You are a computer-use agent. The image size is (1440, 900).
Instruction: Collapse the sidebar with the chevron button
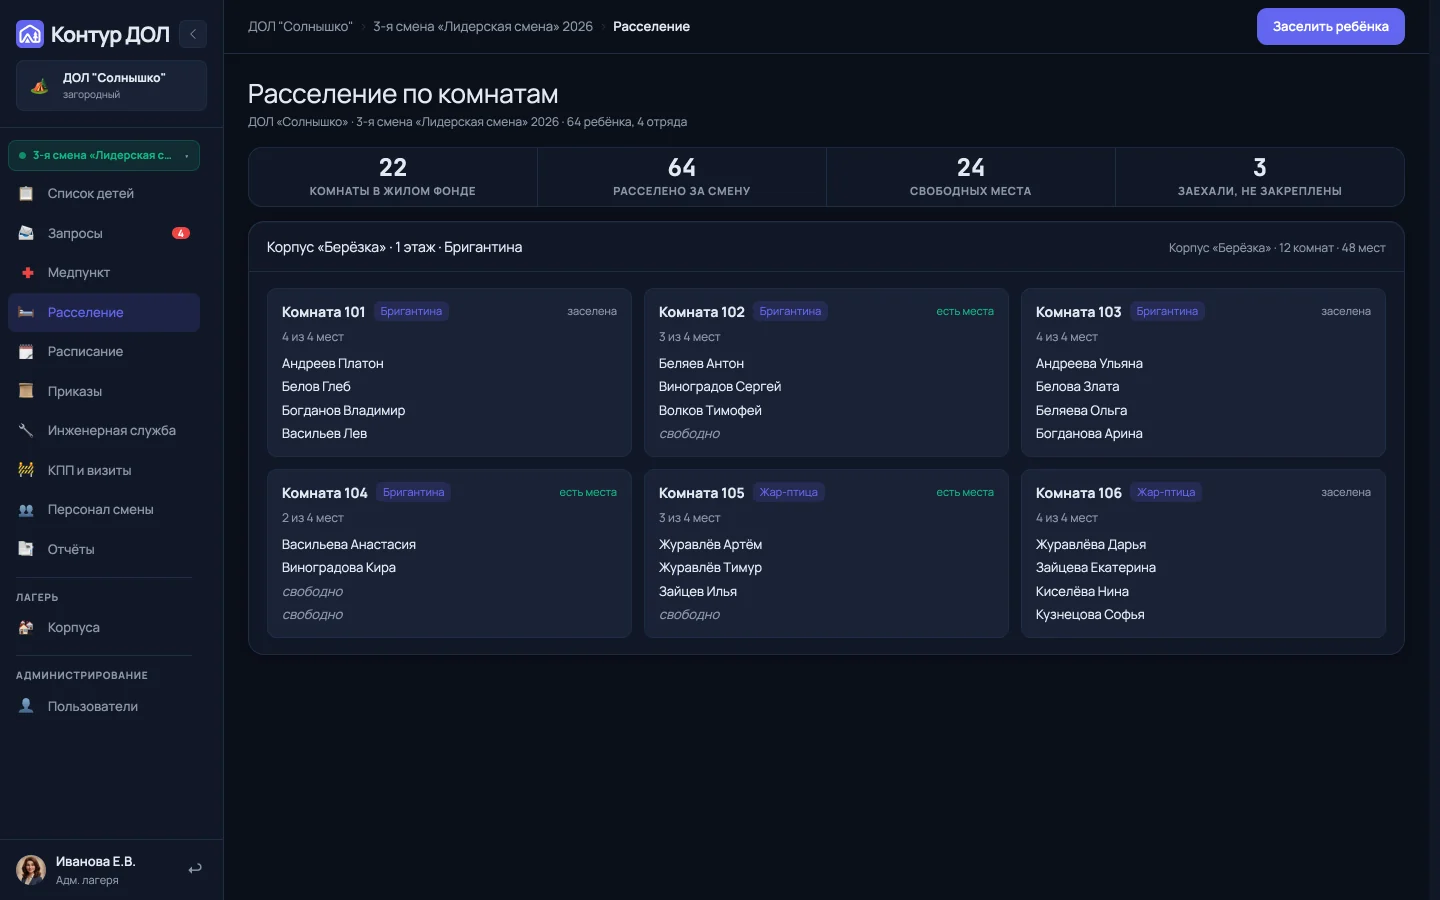point(193,34)
